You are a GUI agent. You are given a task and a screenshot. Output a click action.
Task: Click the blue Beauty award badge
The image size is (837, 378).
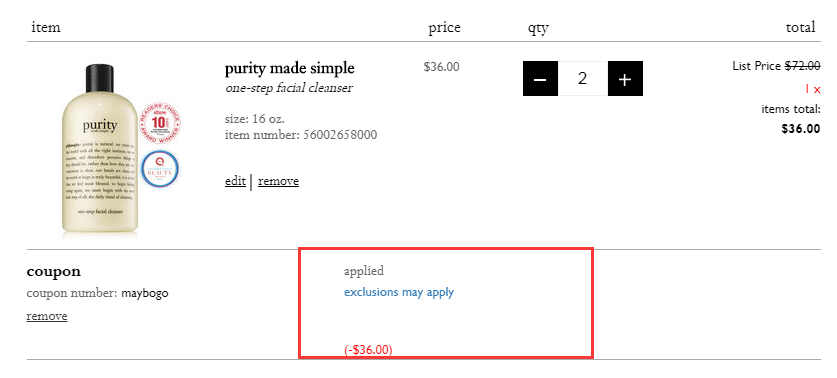click(160, 169)
